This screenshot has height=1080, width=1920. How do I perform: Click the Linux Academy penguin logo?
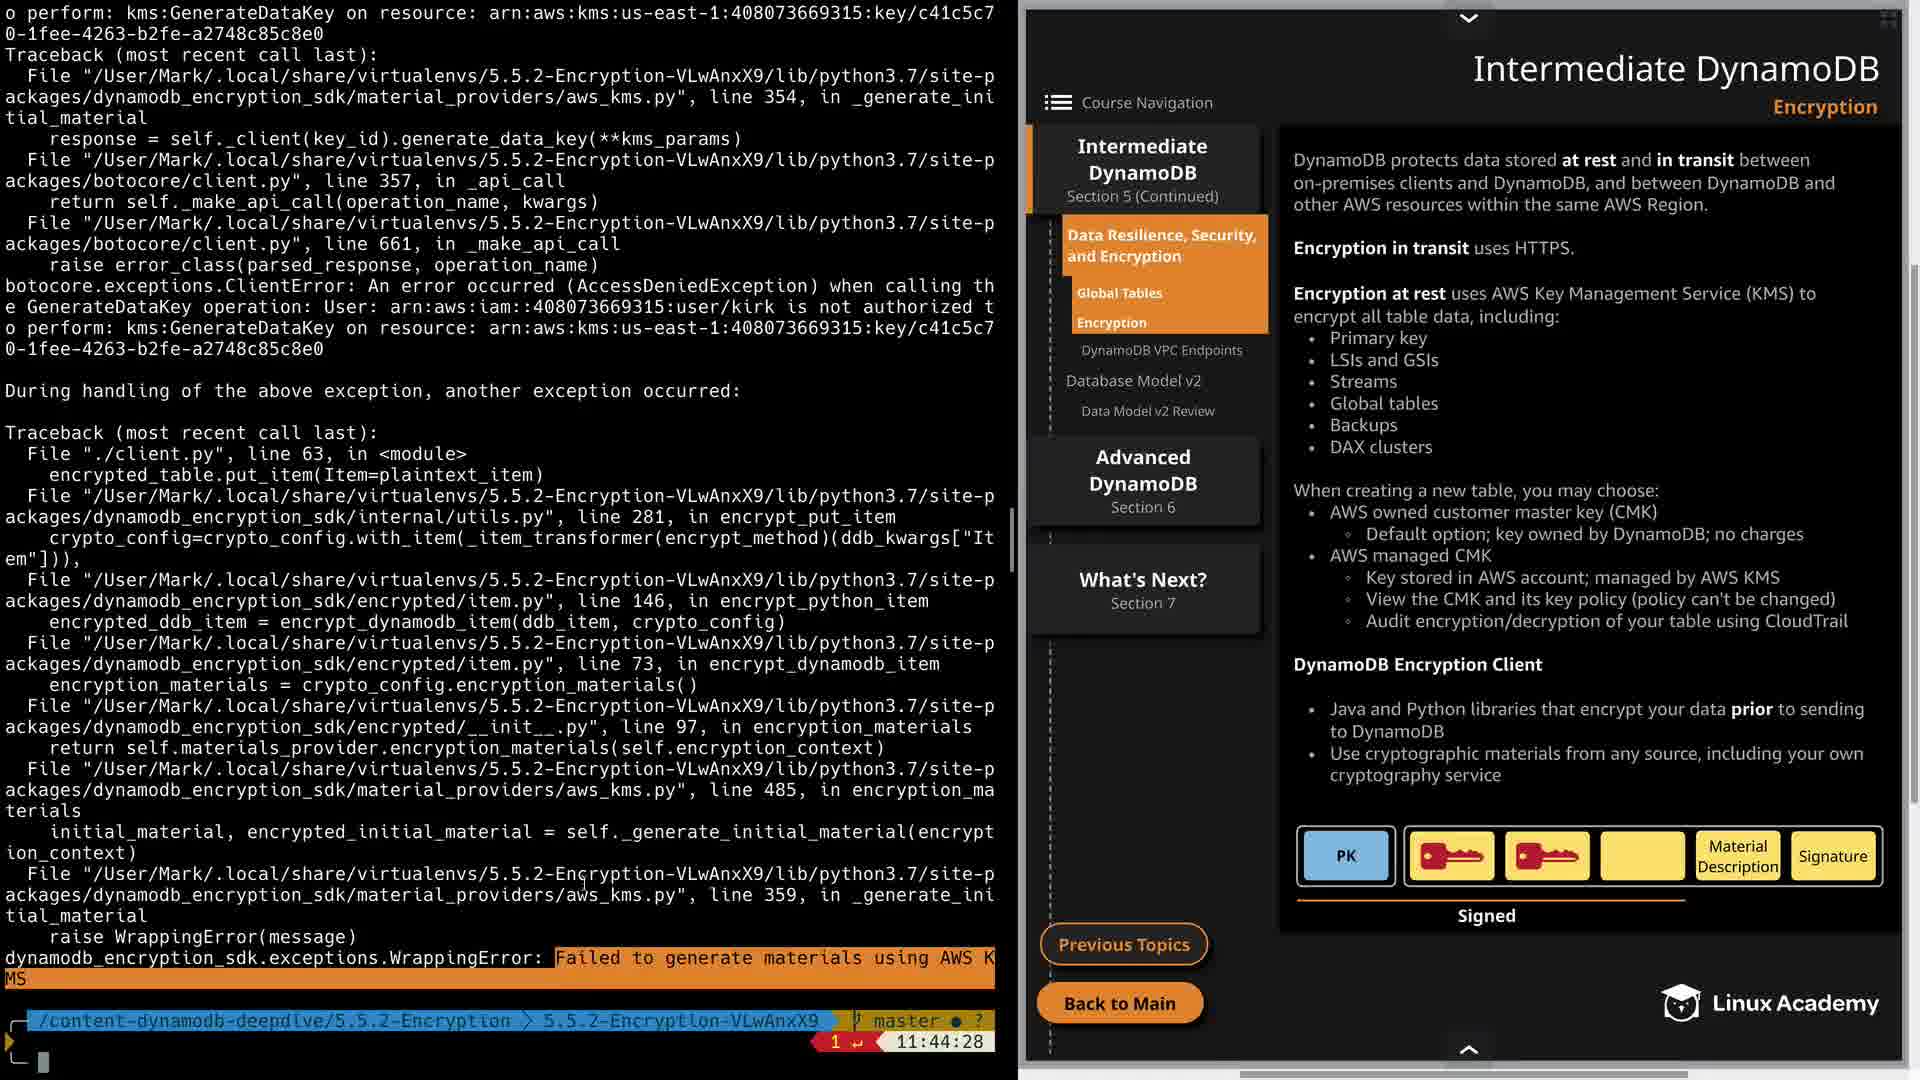pos(1681,1002)
